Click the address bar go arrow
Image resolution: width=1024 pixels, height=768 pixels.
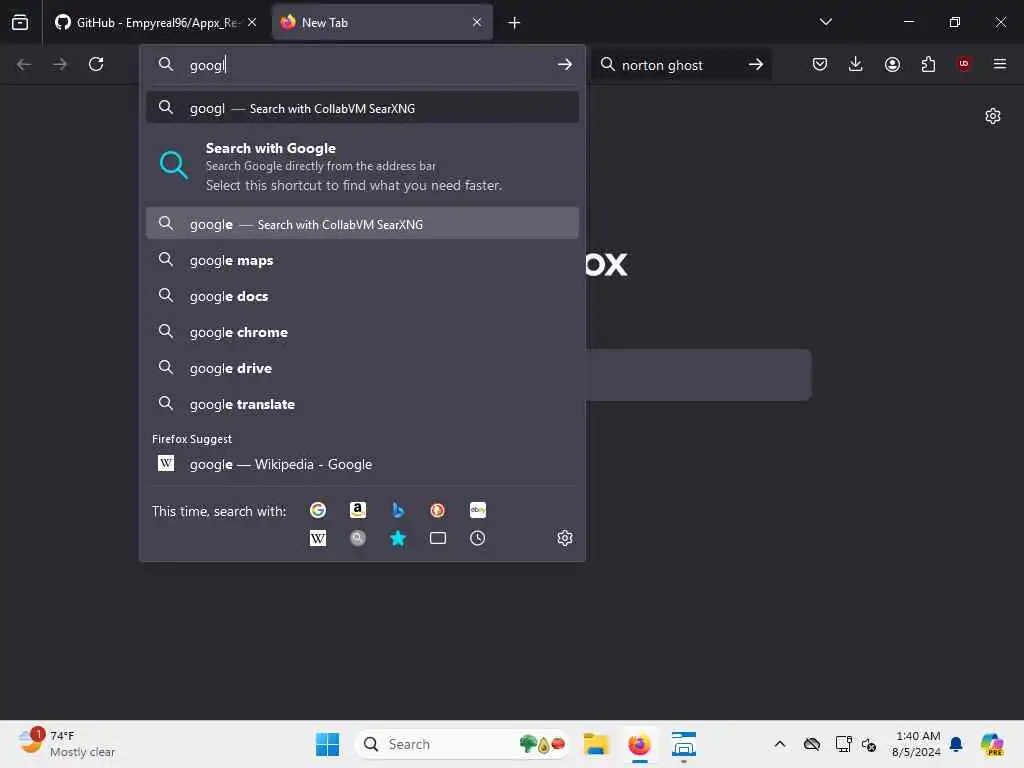pos(565,65)
